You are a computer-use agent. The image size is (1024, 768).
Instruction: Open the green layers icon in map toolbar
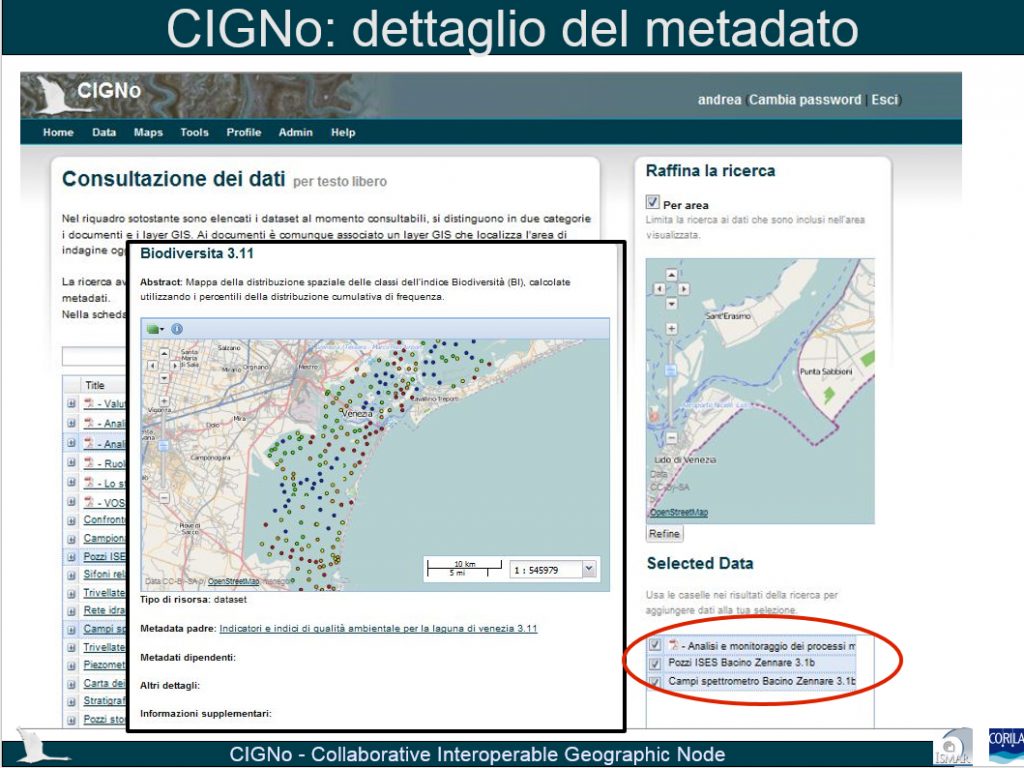(155, 329)
